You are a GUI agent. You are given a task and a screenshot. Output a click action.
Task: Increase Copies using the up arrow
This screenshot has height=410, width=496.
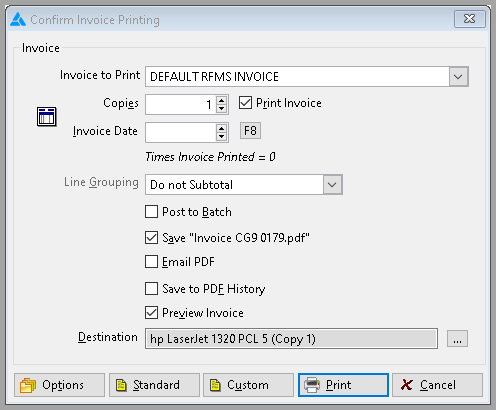point(221,100)
